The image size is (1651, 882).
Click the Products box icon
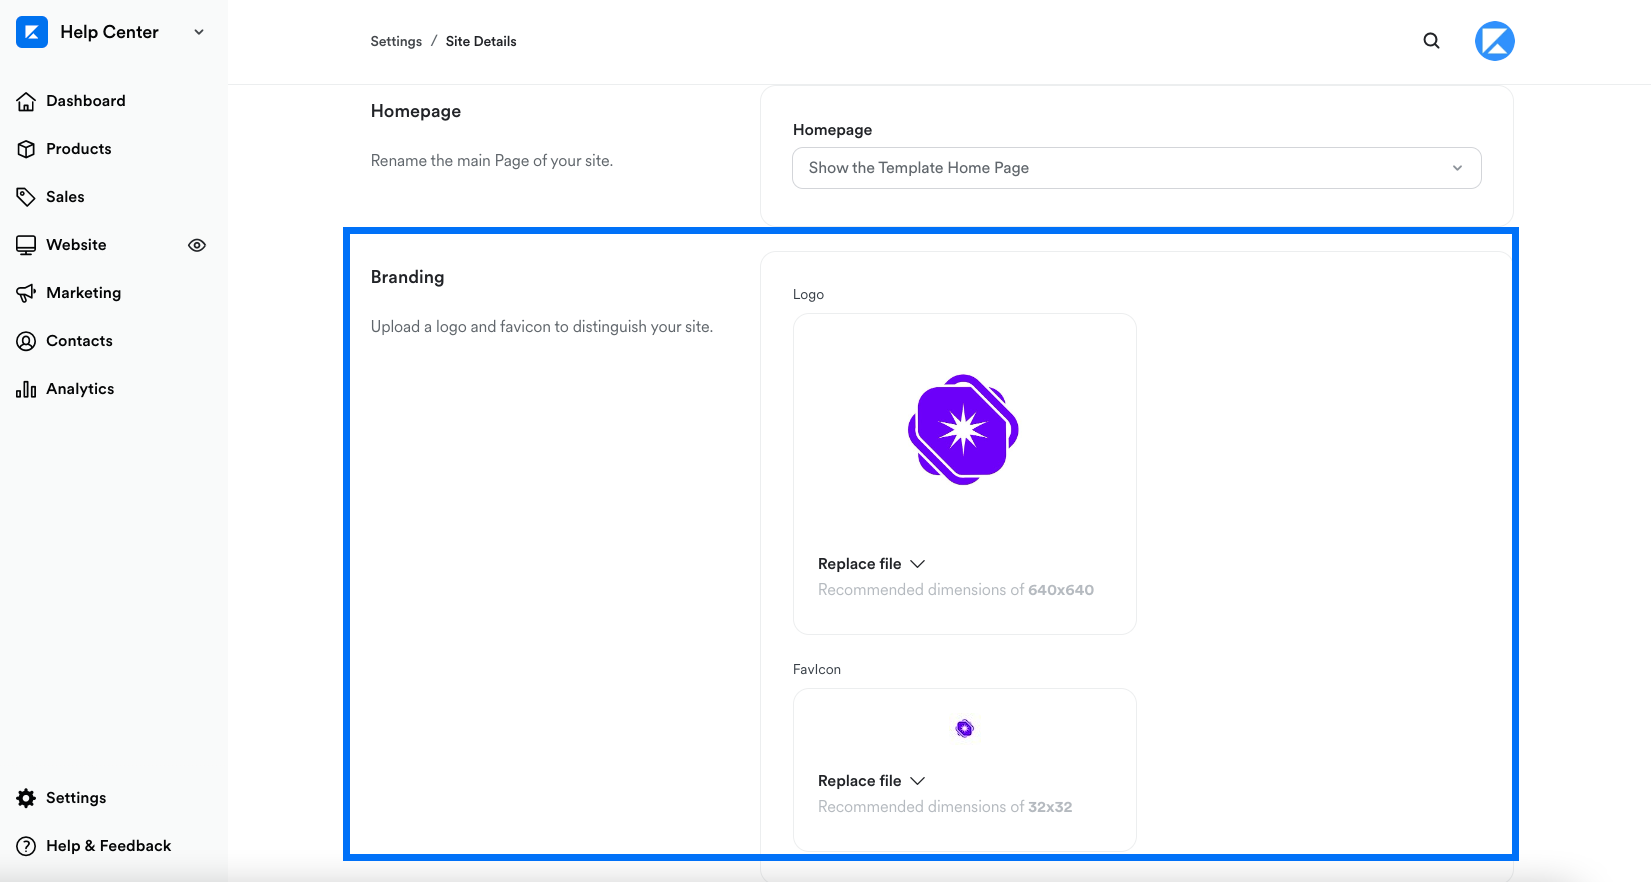[26, 149]
